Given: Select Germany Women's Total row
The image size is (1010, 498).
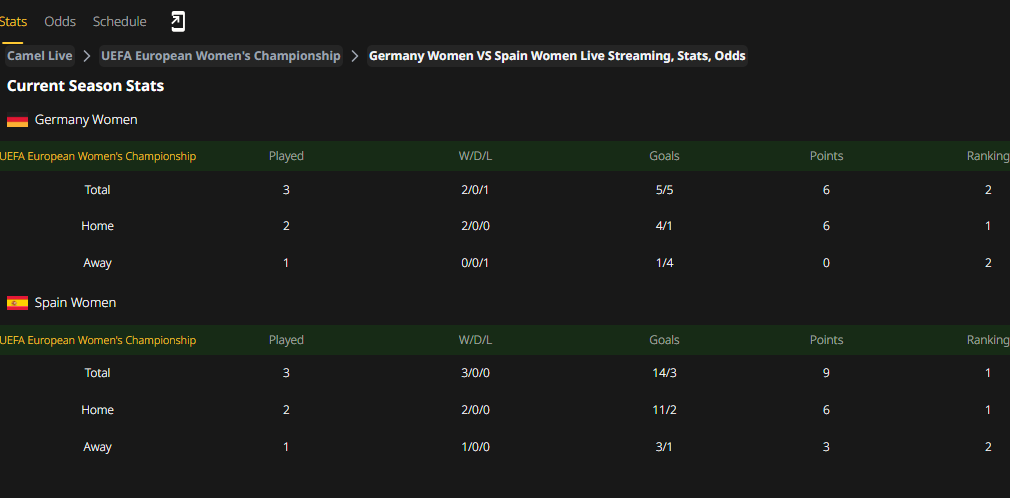Looking at the screenshot, I should click(x=505, y=190).
